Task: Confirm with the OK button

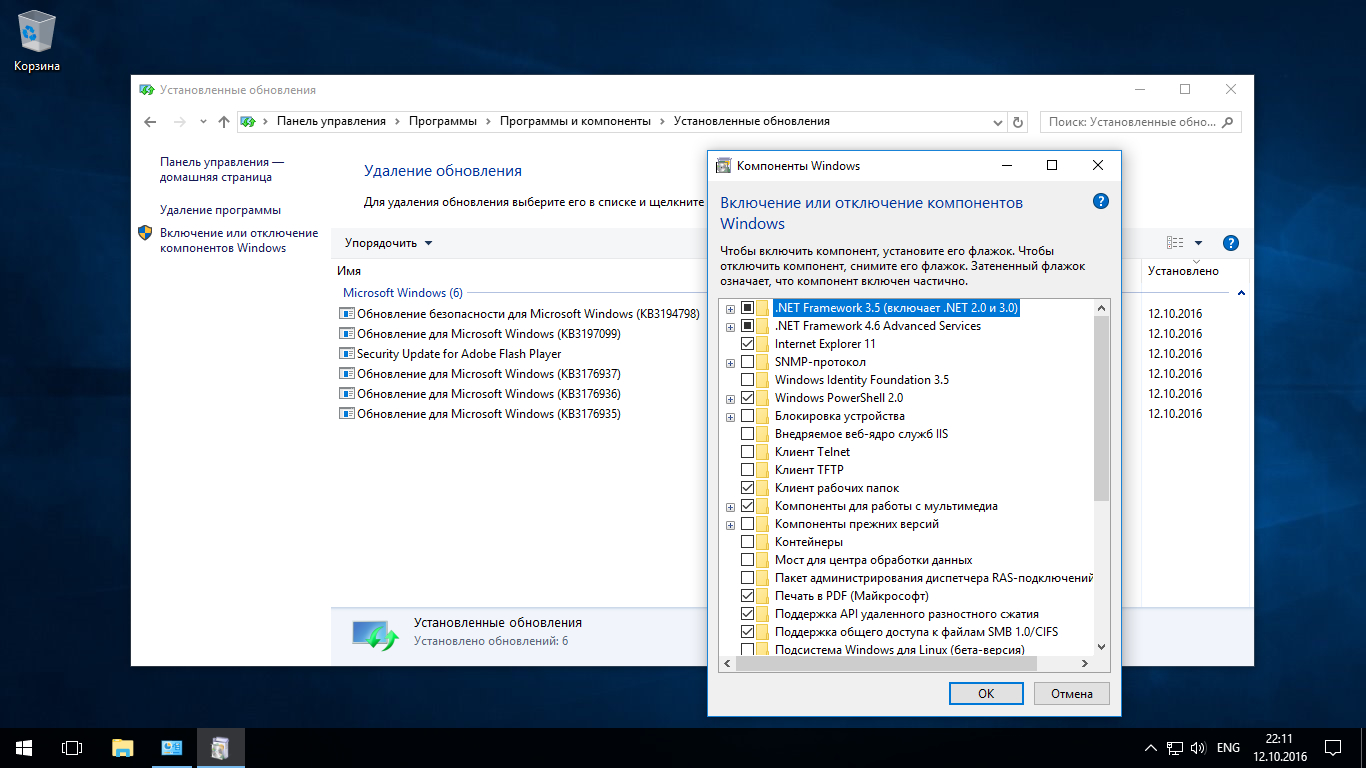Action: [986, 693]
